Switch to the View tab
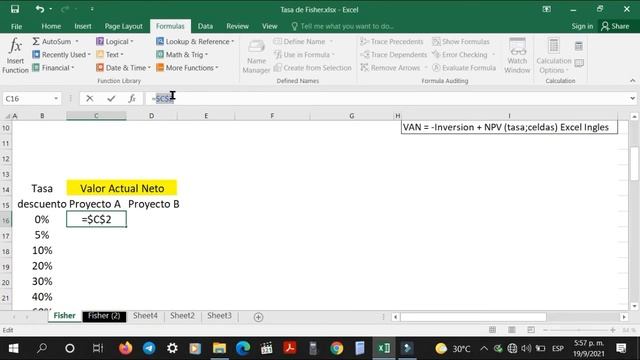The width and height of the screenshot is (640, 360). pos(269,26)
